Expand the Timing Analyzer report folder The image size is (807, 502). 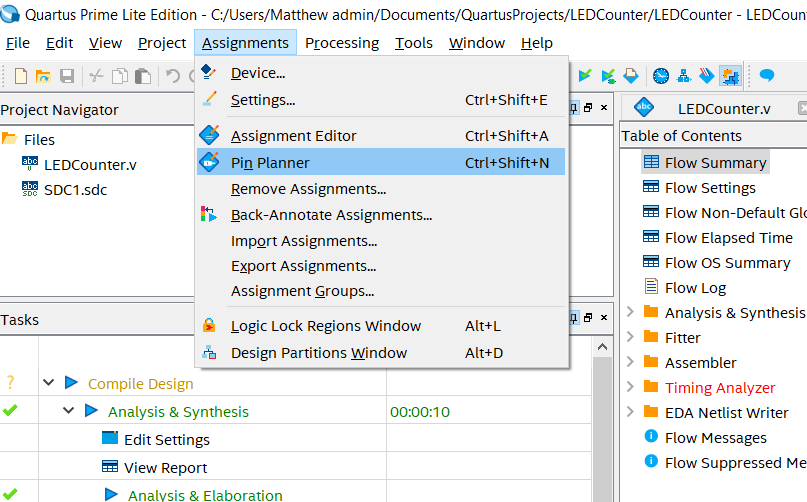point(630,387)
